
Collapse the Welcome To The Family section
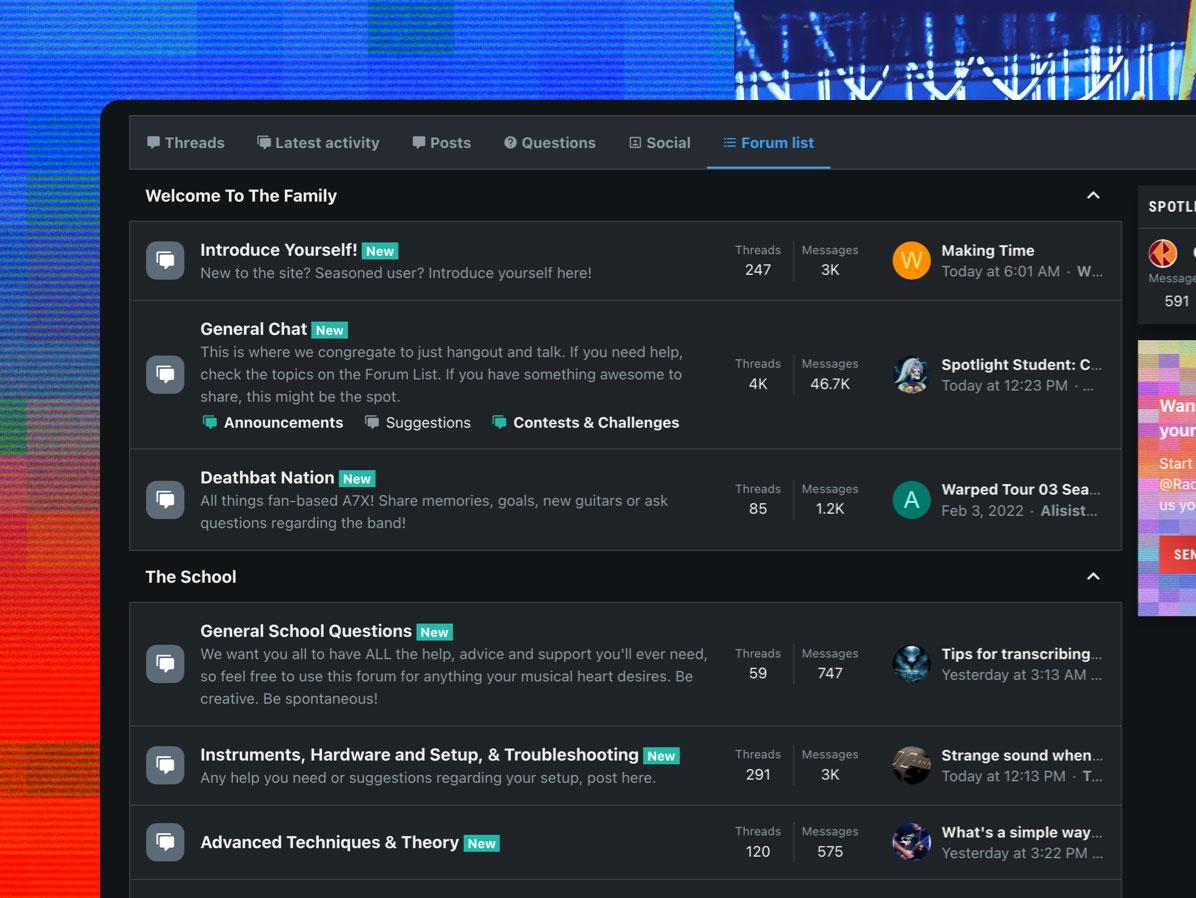click(1093, 196)
